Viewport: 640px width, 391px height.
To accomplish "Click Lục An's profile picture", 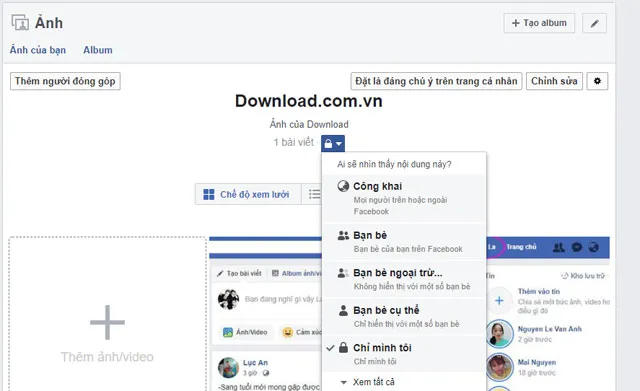I will coord(228,367).
